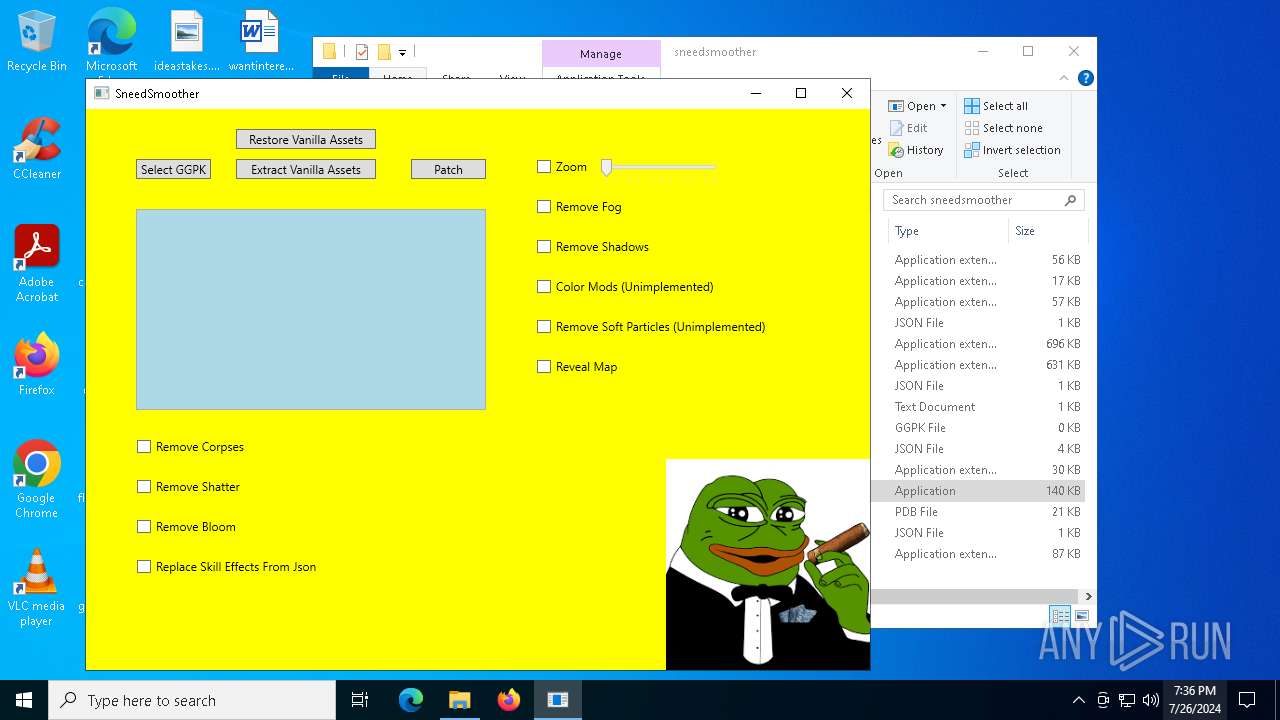Select the wantintere Word document on desktop

pos(260,41)
